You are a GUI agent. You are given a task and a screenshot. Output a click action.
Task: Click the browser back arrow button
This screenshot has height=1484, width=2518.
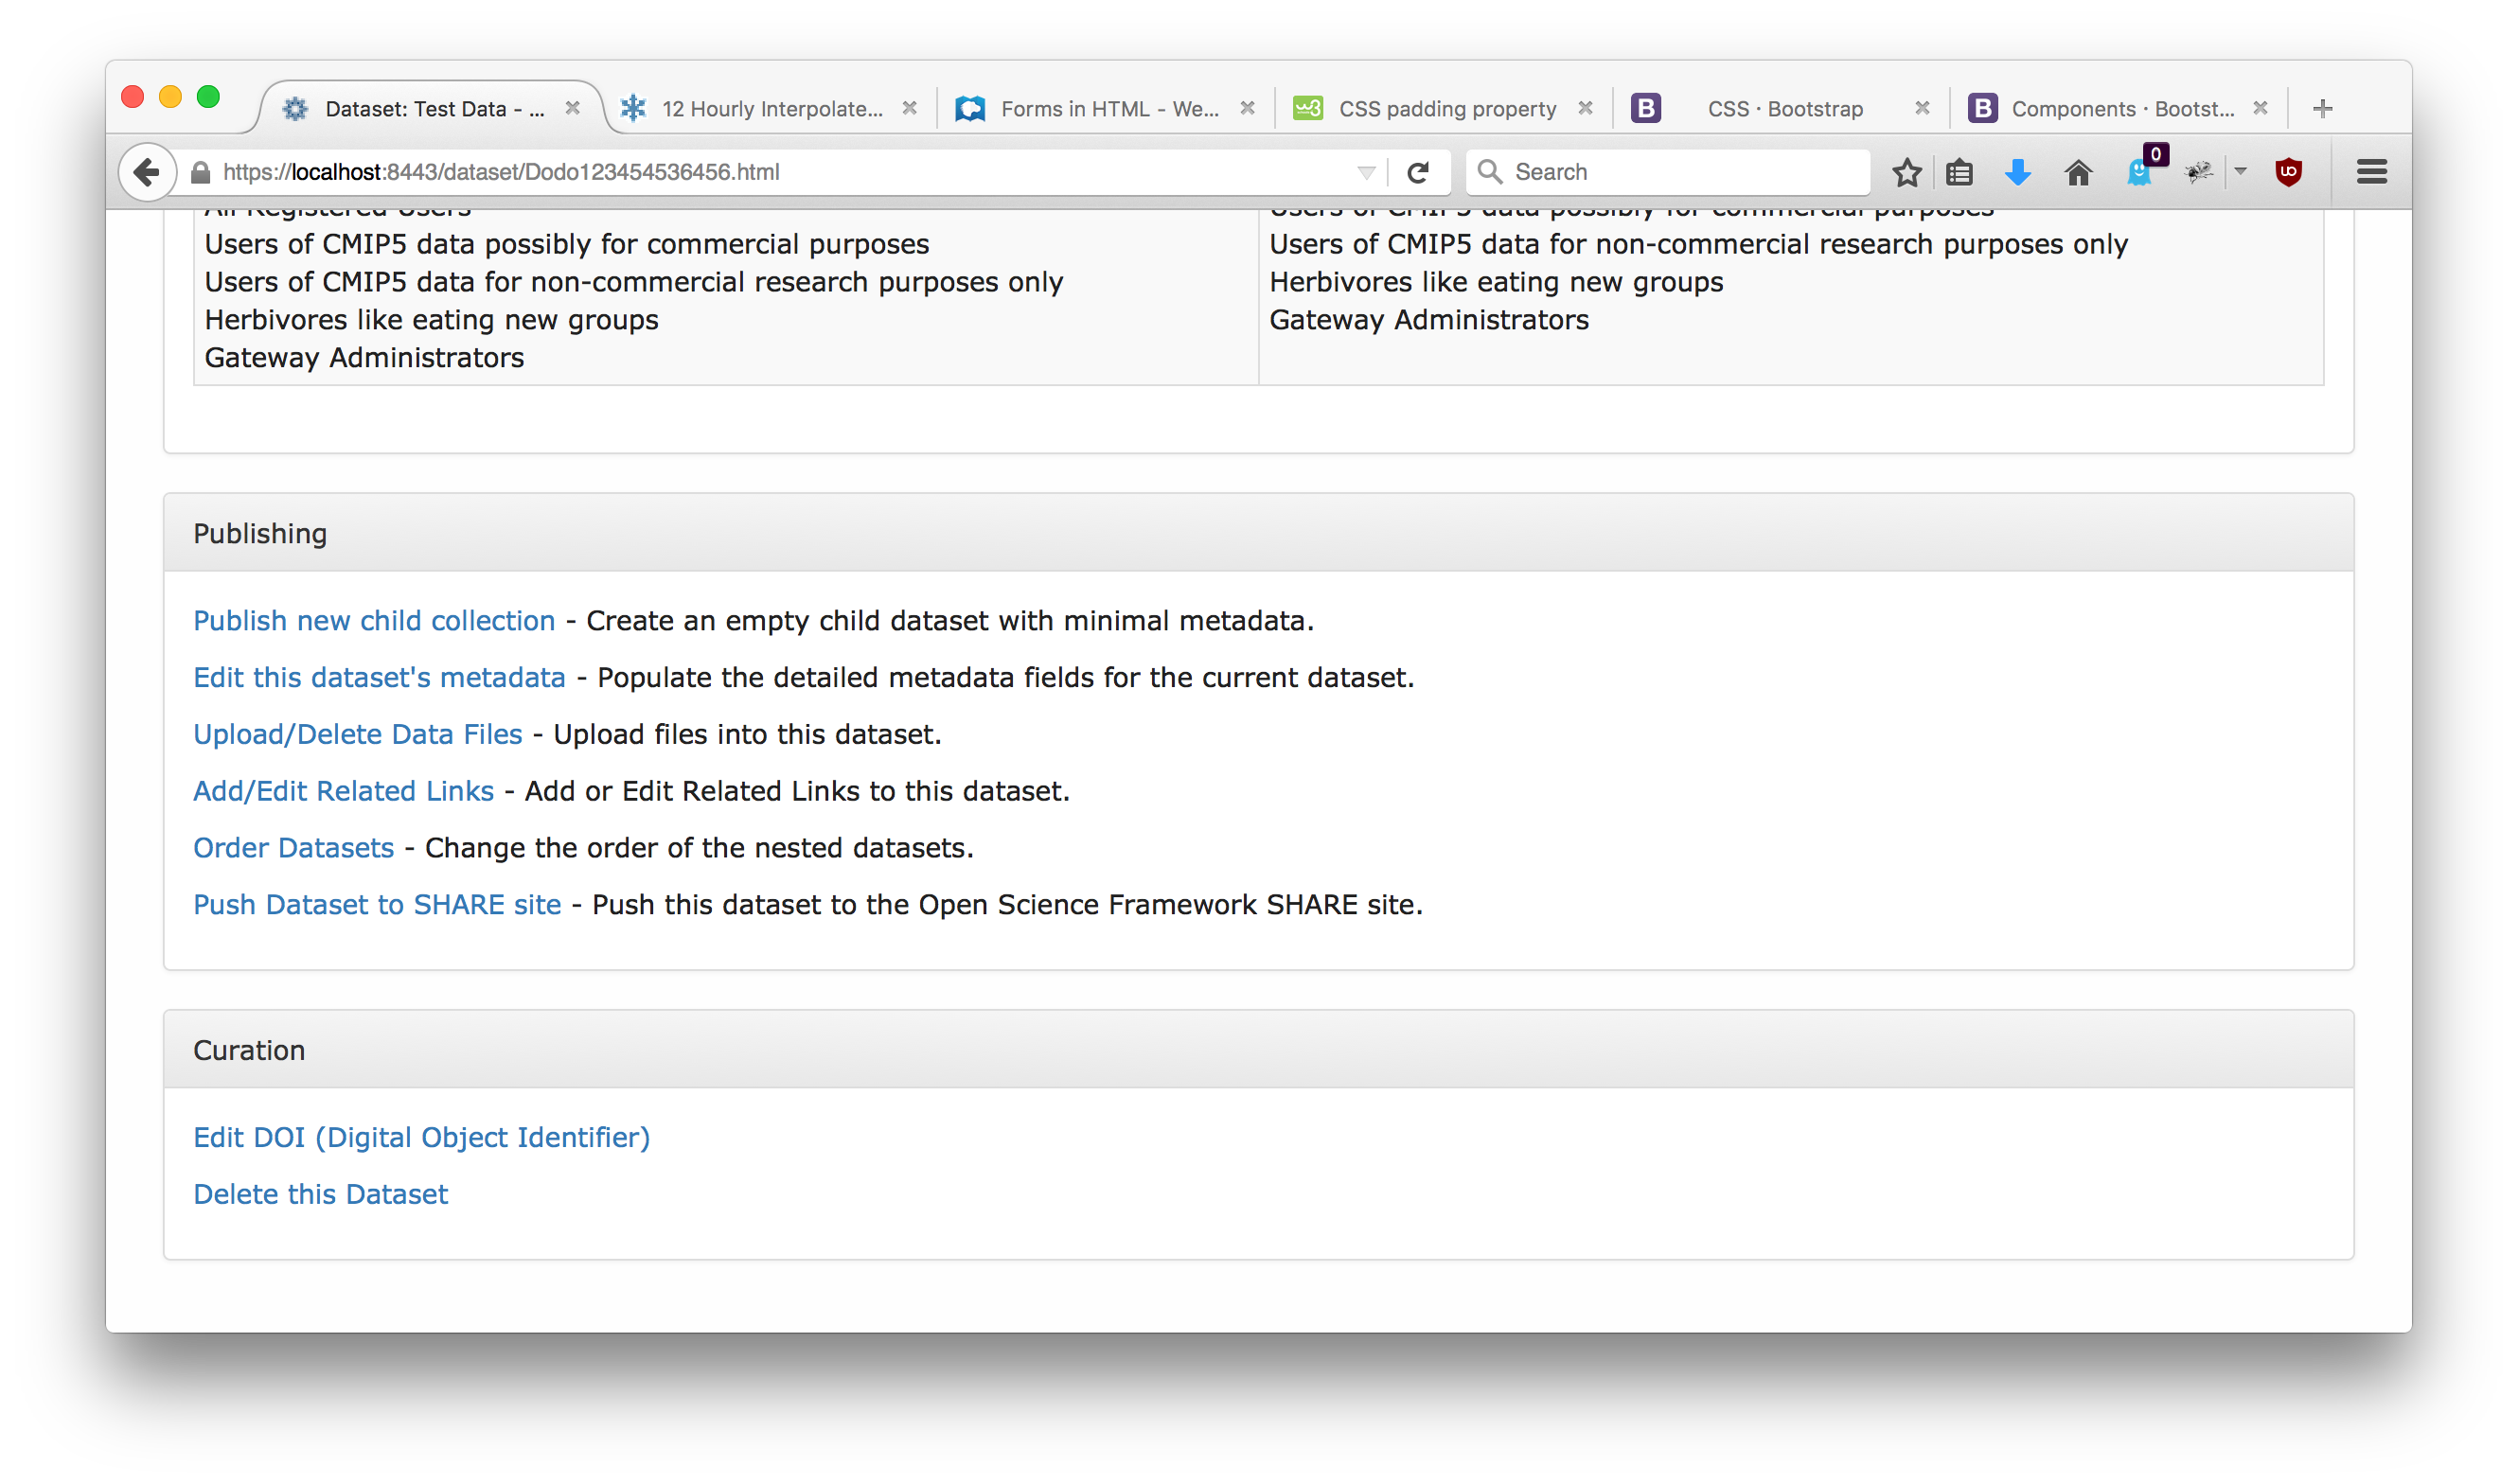[147, 172]
